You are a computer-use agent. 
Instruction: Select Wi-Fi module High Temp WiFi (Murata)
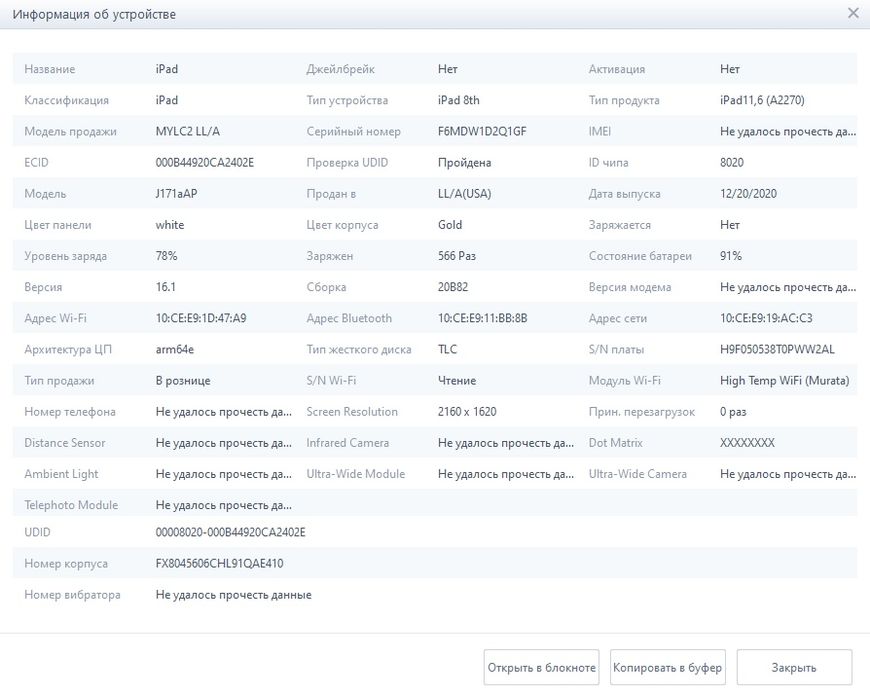(785, 381)
